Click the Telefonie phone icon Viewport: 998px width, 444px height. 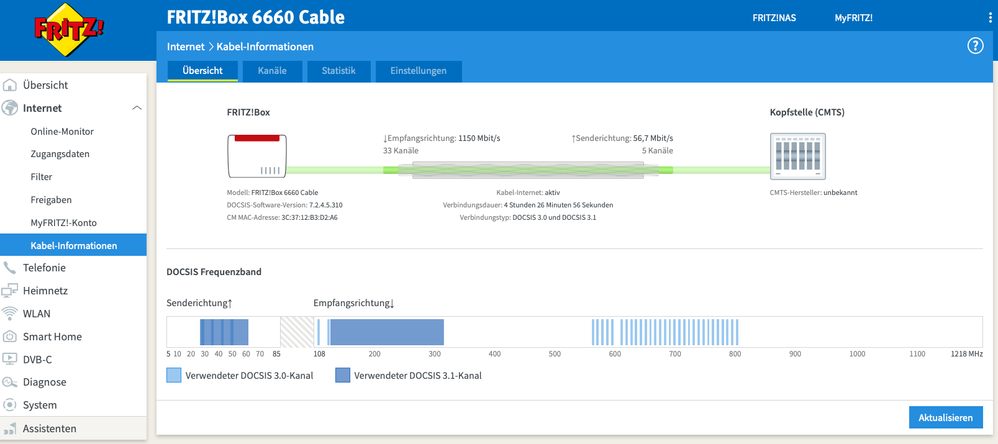point(10,268)
